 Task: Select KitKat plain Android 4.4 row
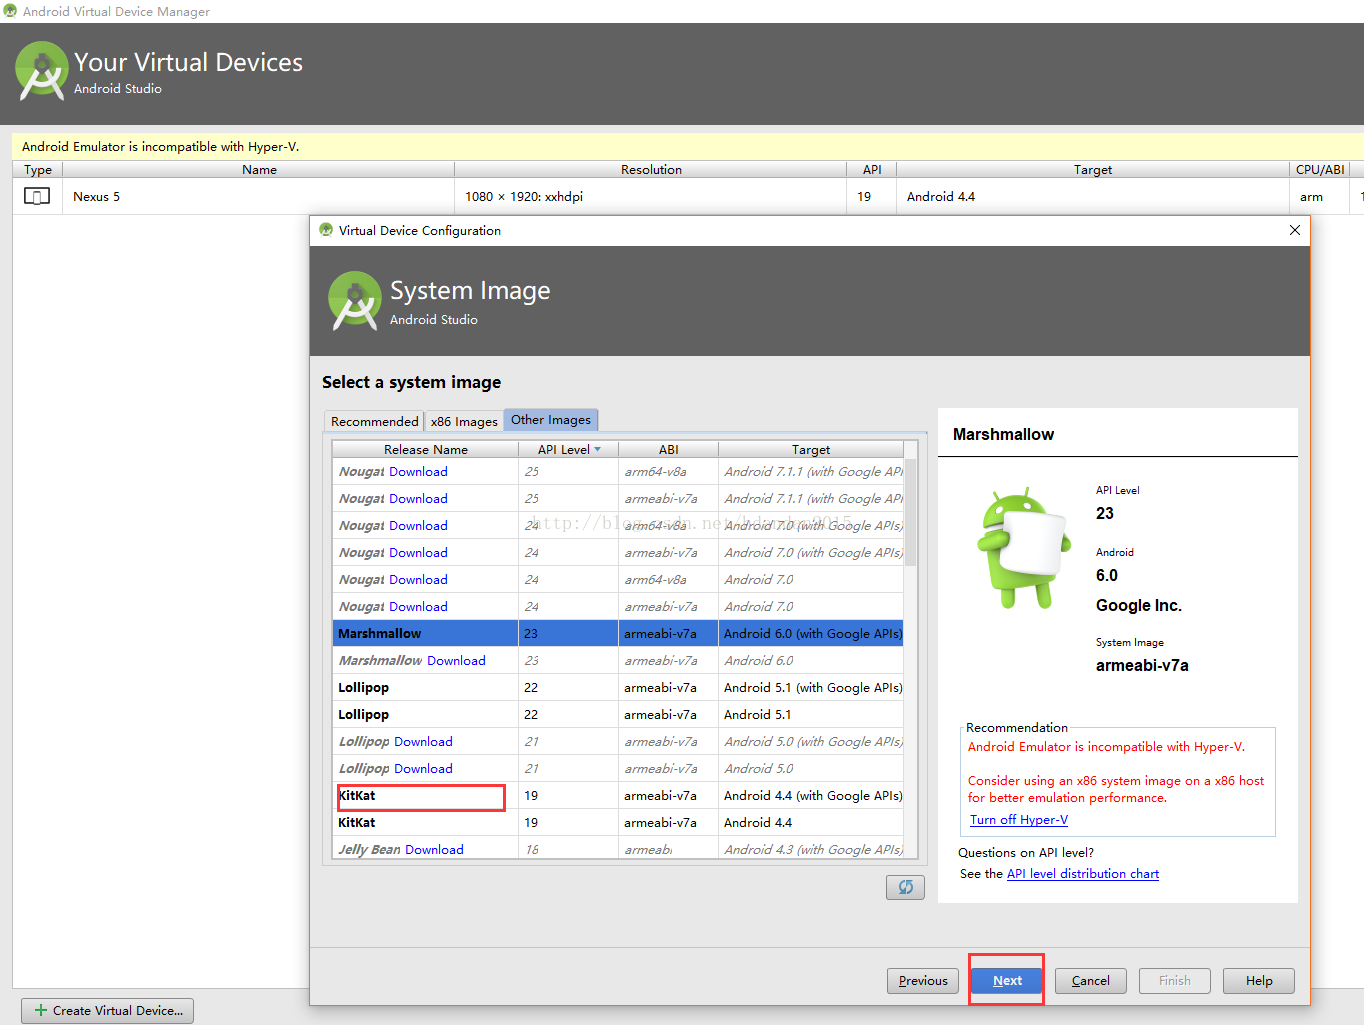tap(618, 822)
